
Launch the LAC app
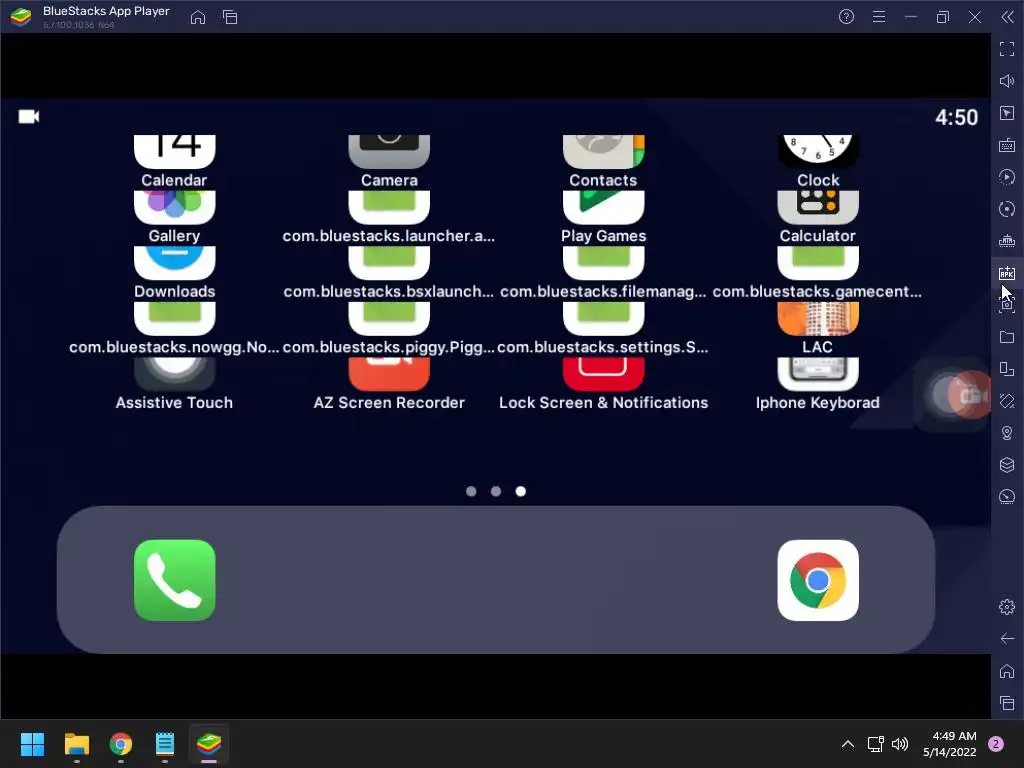[x=818, y=319]
